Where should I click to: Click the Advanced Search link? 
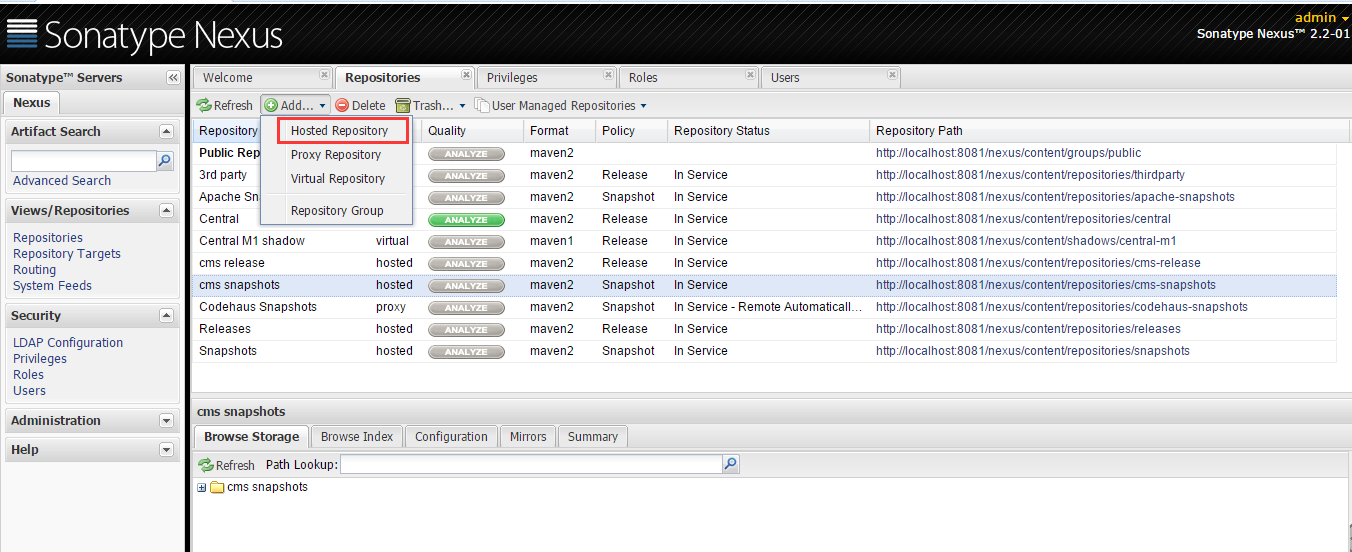click(x=62, y=181)
